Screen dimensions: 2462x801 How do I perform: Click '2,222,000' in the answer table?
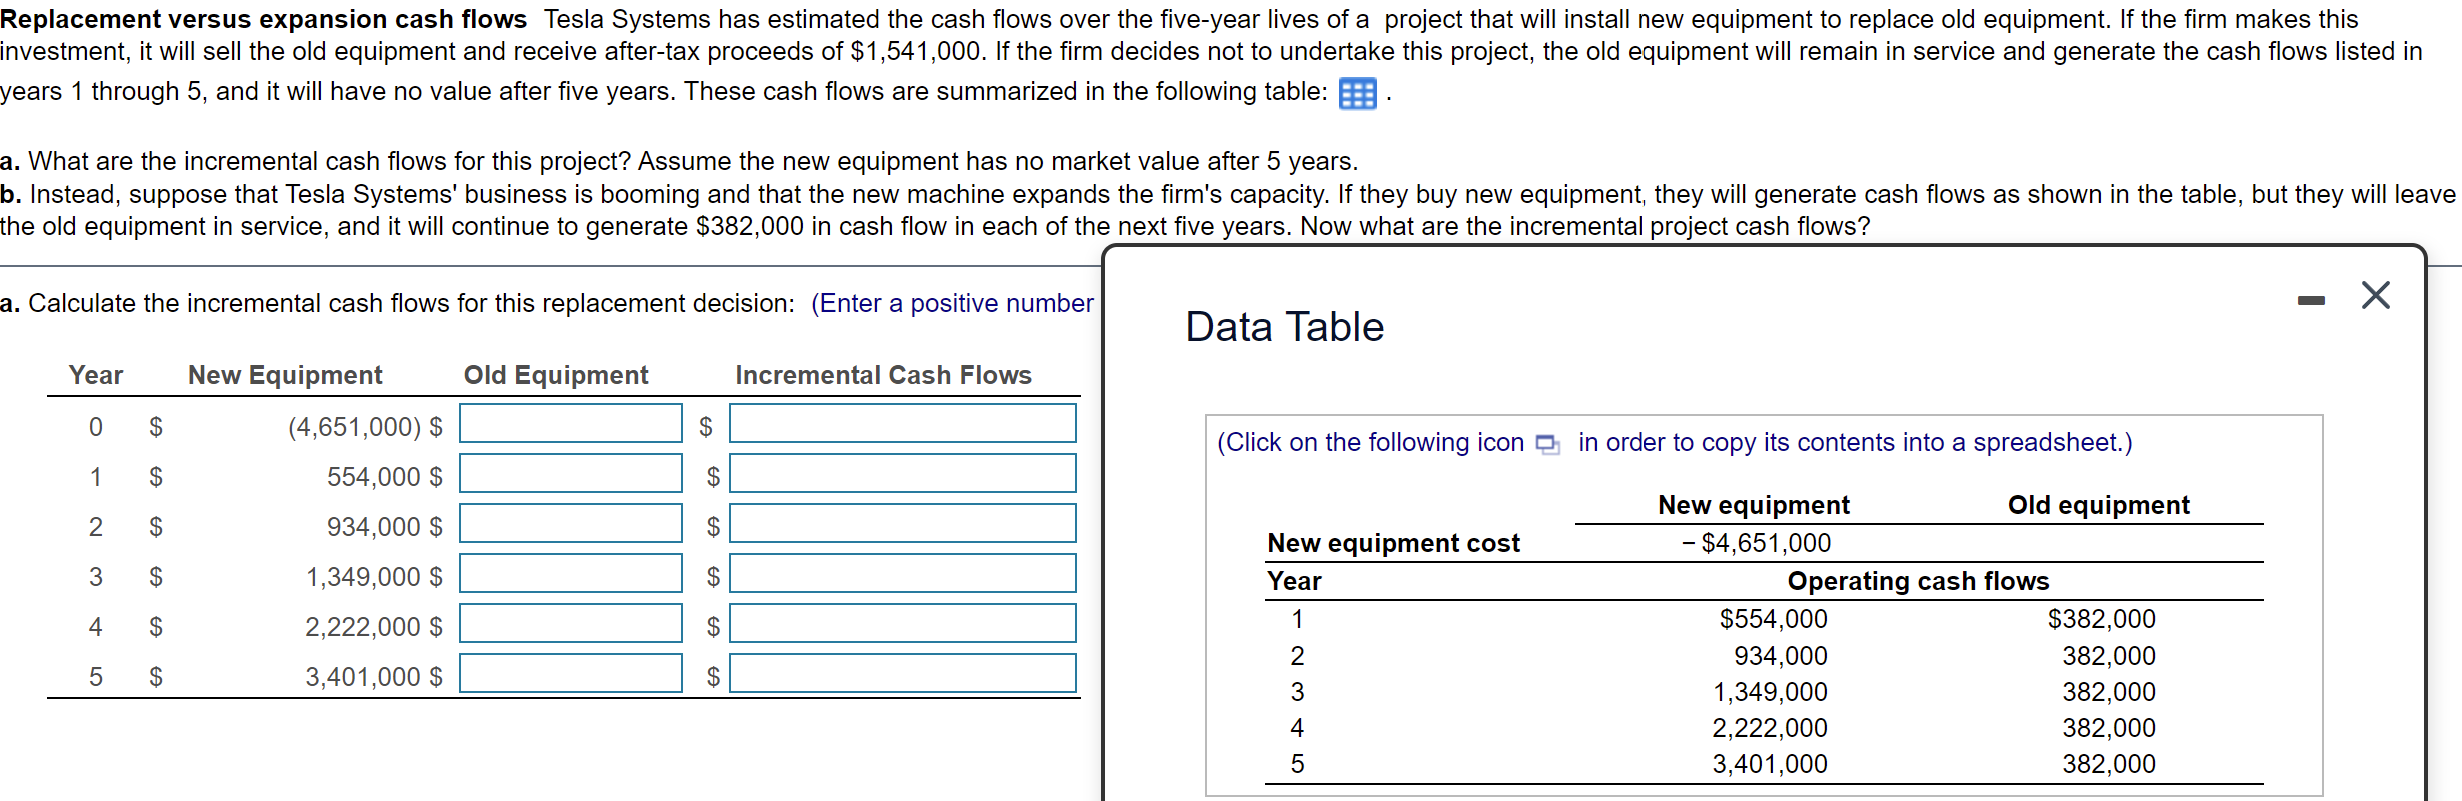click(364, 627)
